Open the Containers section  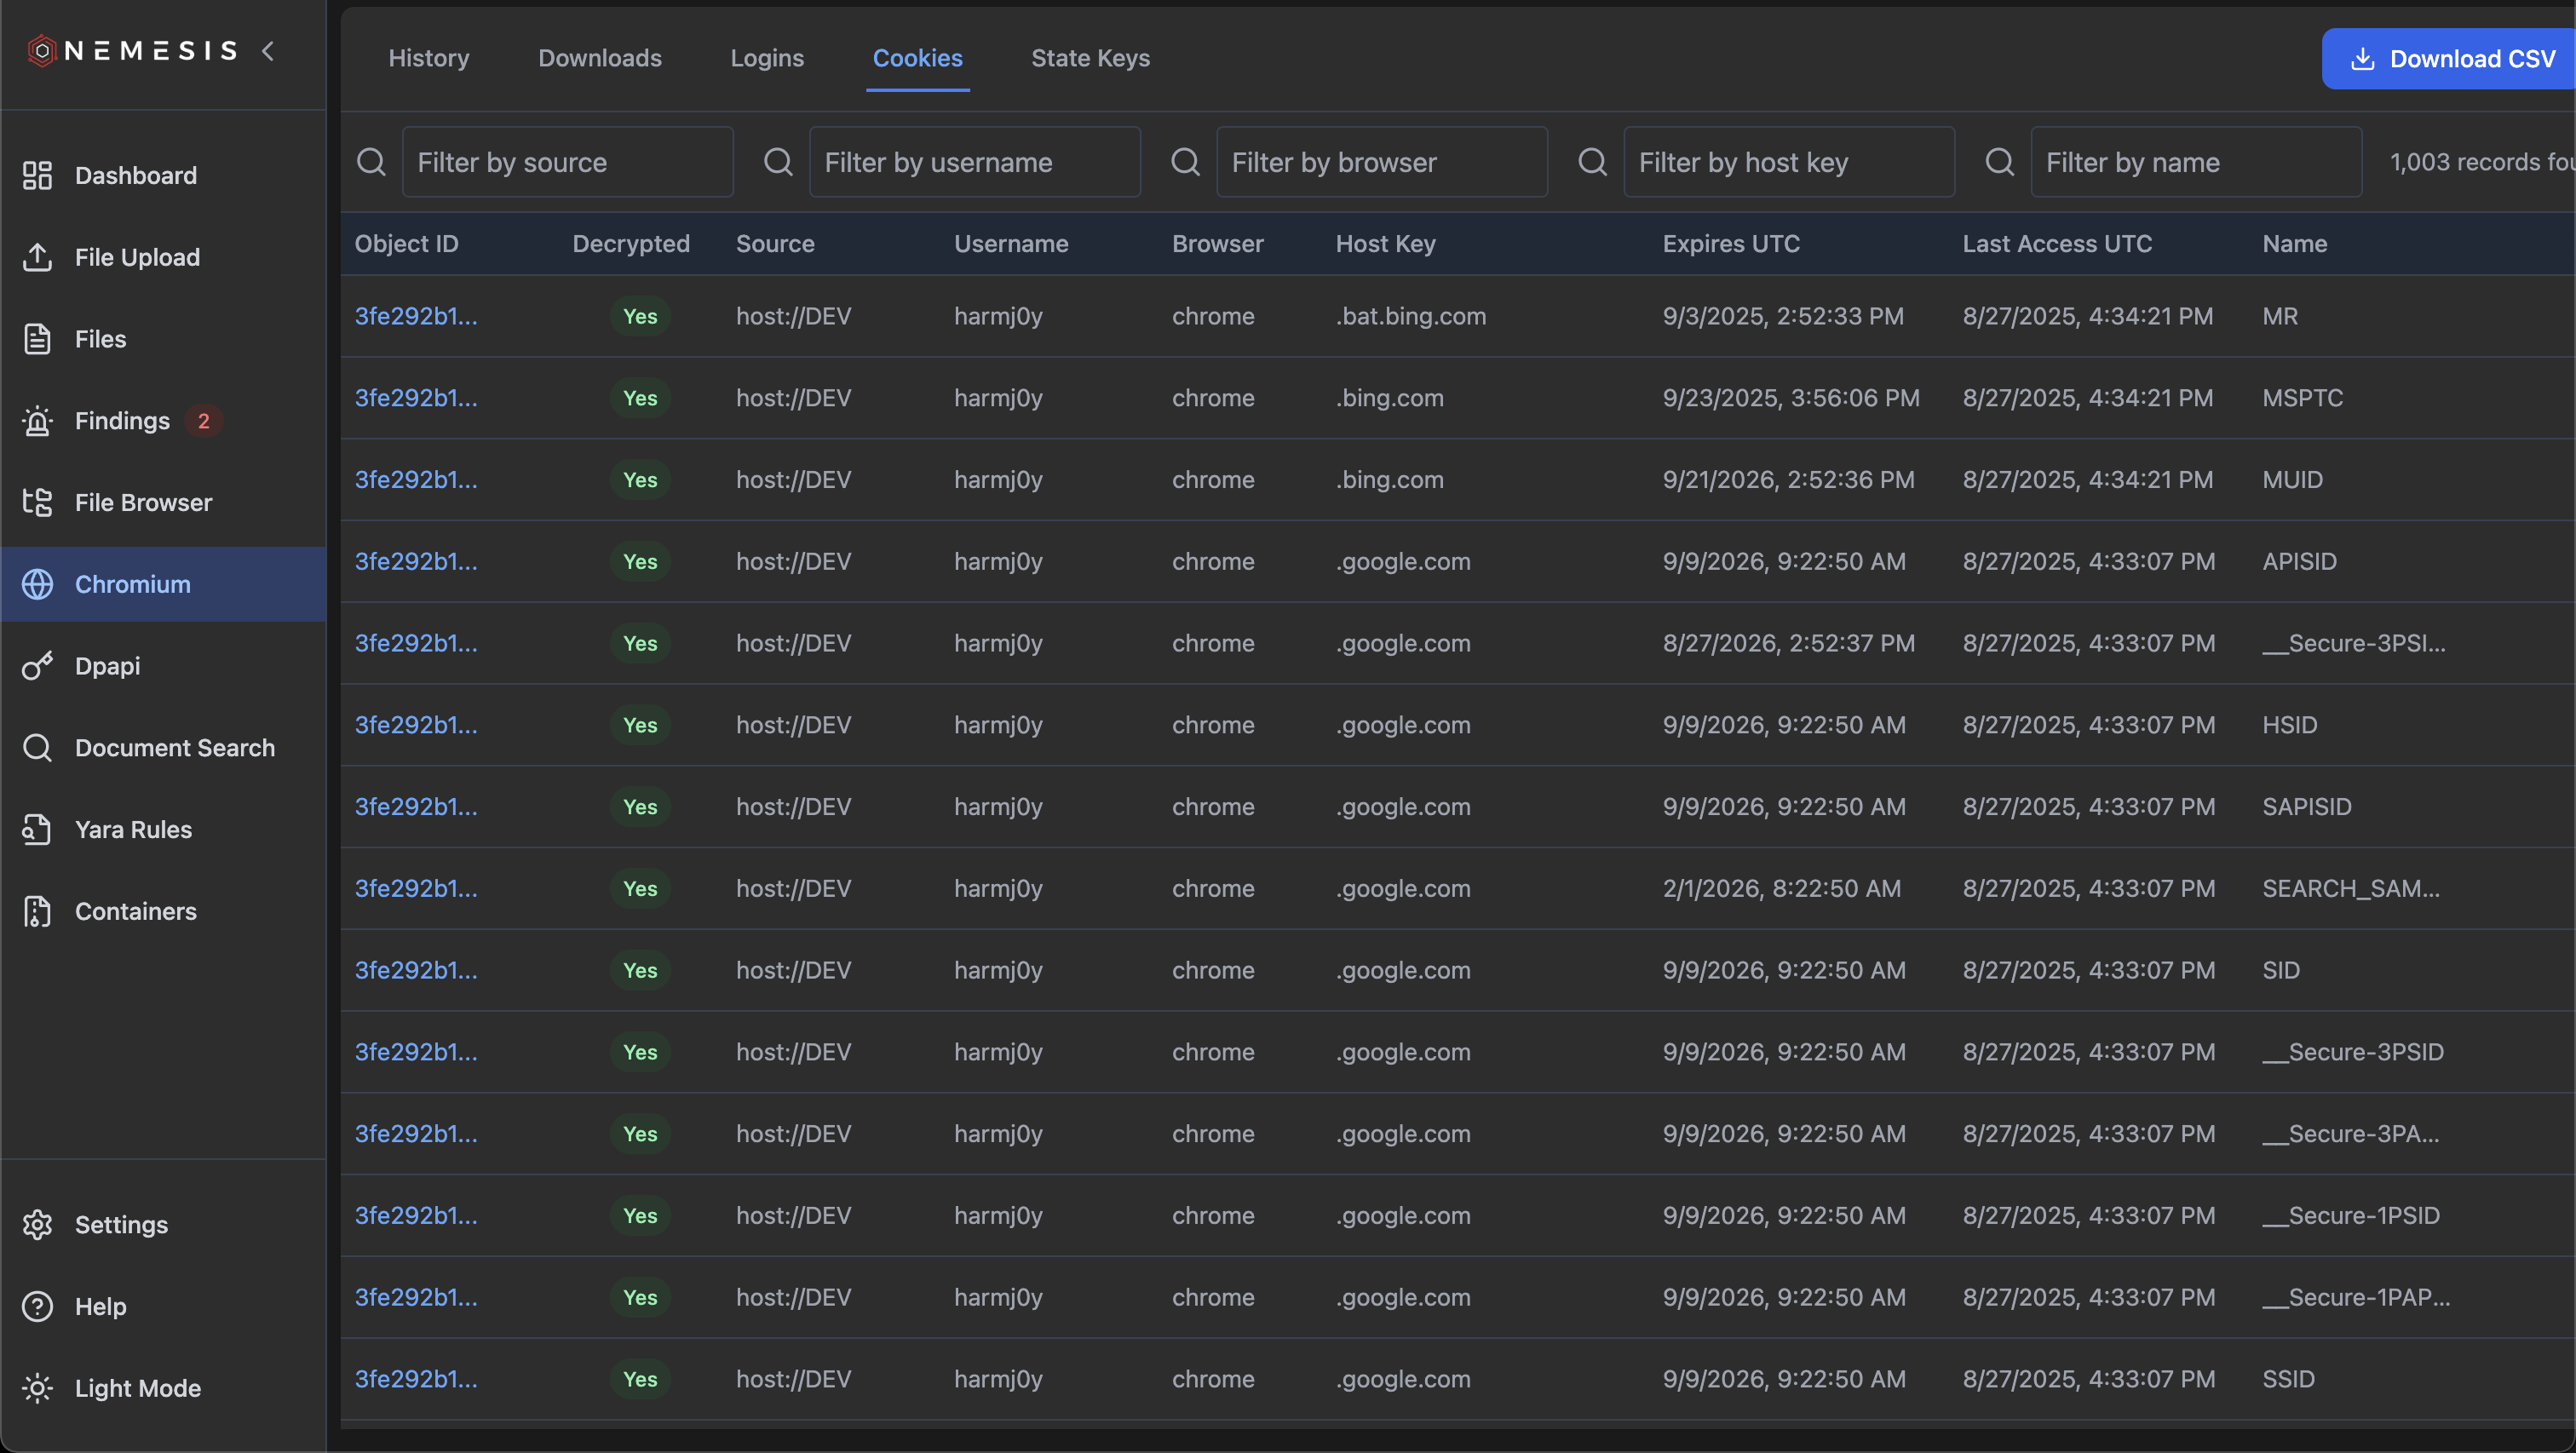click(135, 911)
